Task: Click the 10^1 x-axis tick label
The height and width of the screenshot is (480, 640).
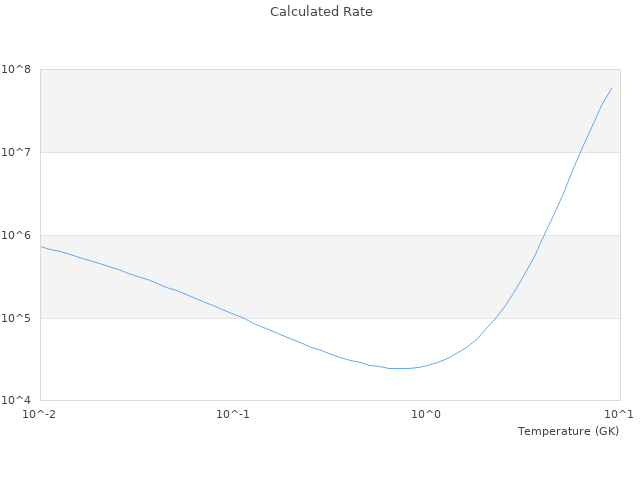Action: [x=619, y=414]
